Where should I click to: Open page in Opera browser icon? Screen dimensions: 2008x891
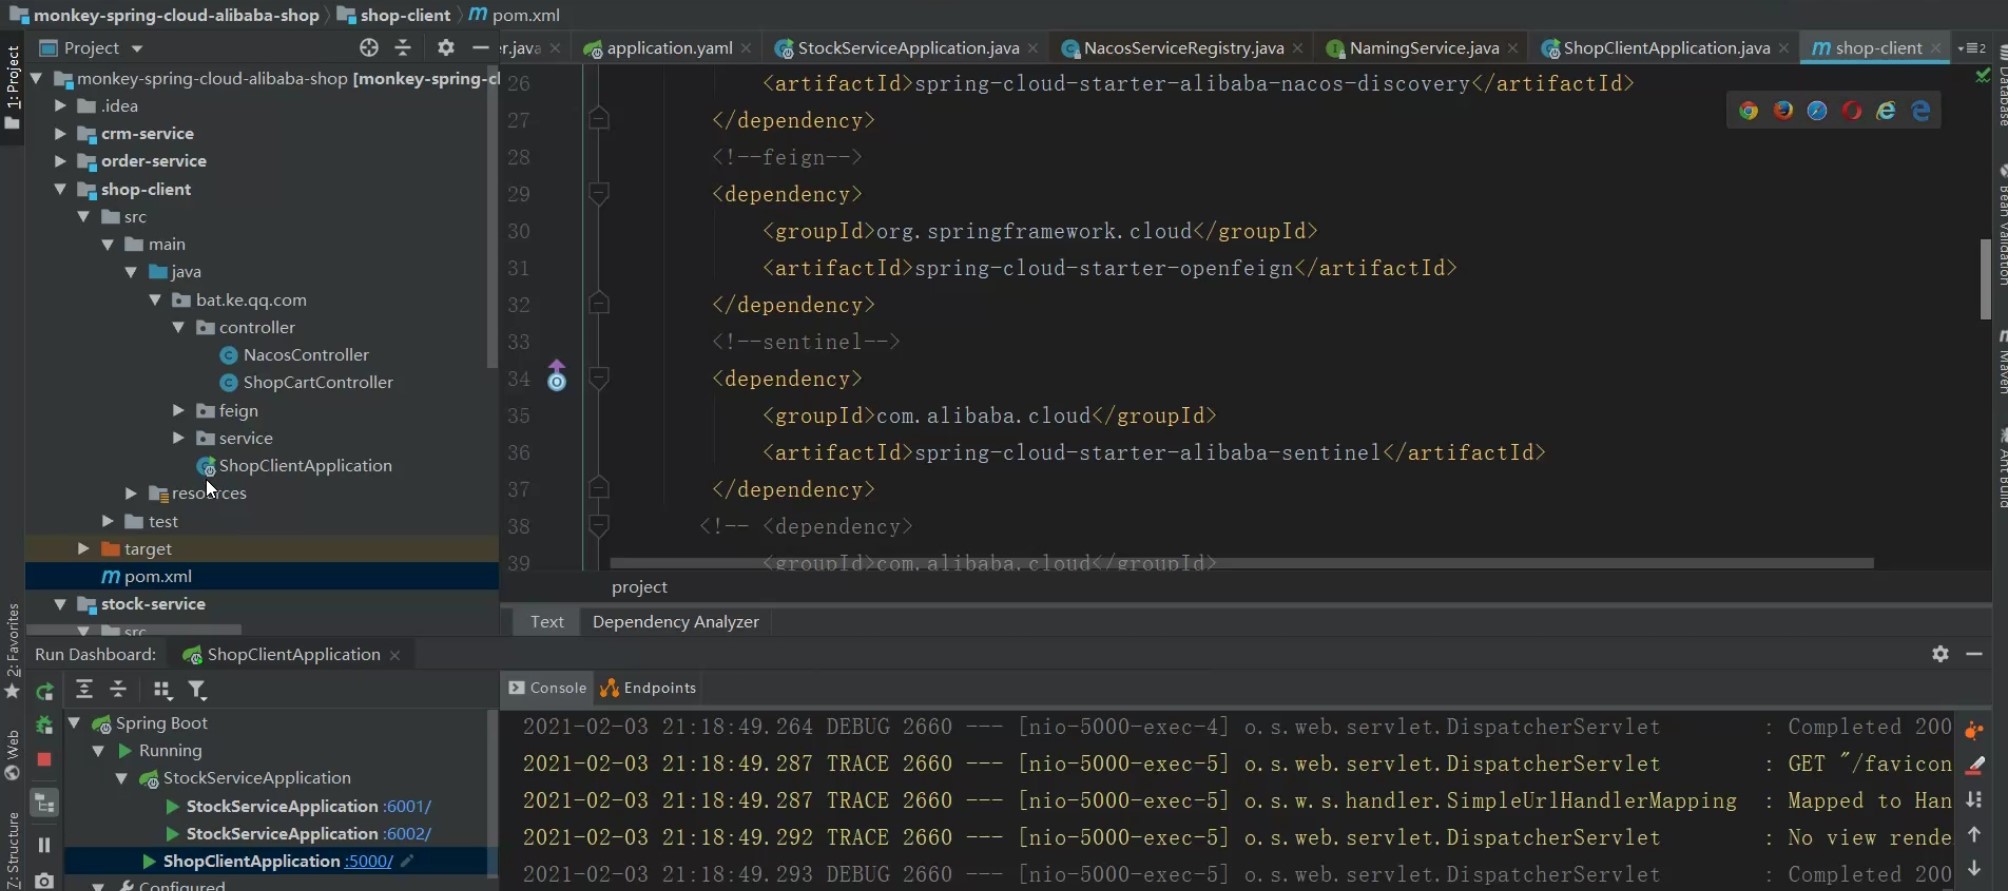1852,111
